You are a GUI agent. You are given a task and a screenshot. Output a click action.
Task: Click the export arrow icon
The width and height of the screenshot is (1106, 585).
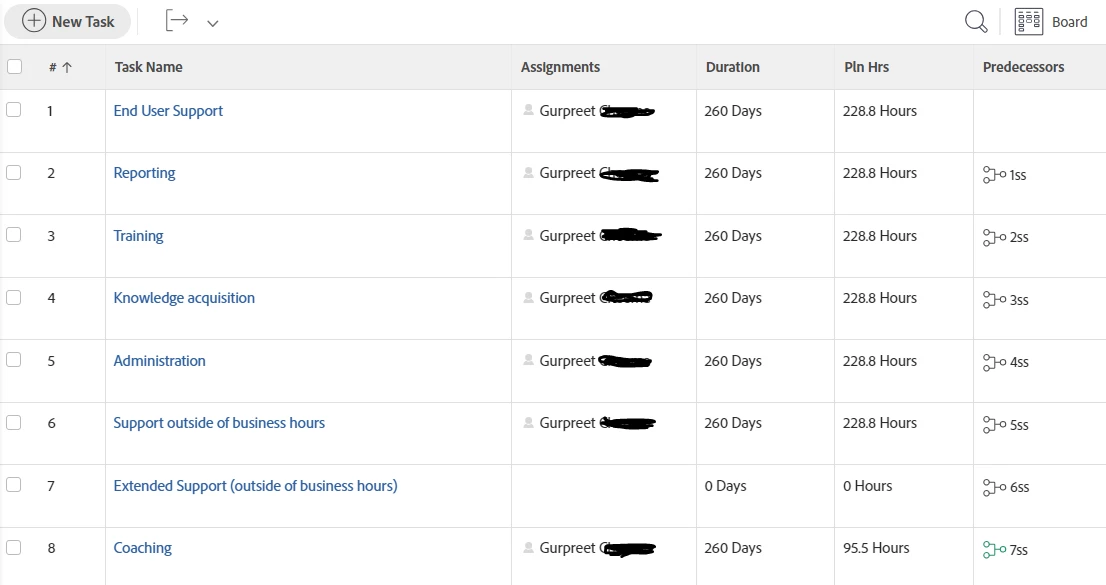tap(176, 20)
